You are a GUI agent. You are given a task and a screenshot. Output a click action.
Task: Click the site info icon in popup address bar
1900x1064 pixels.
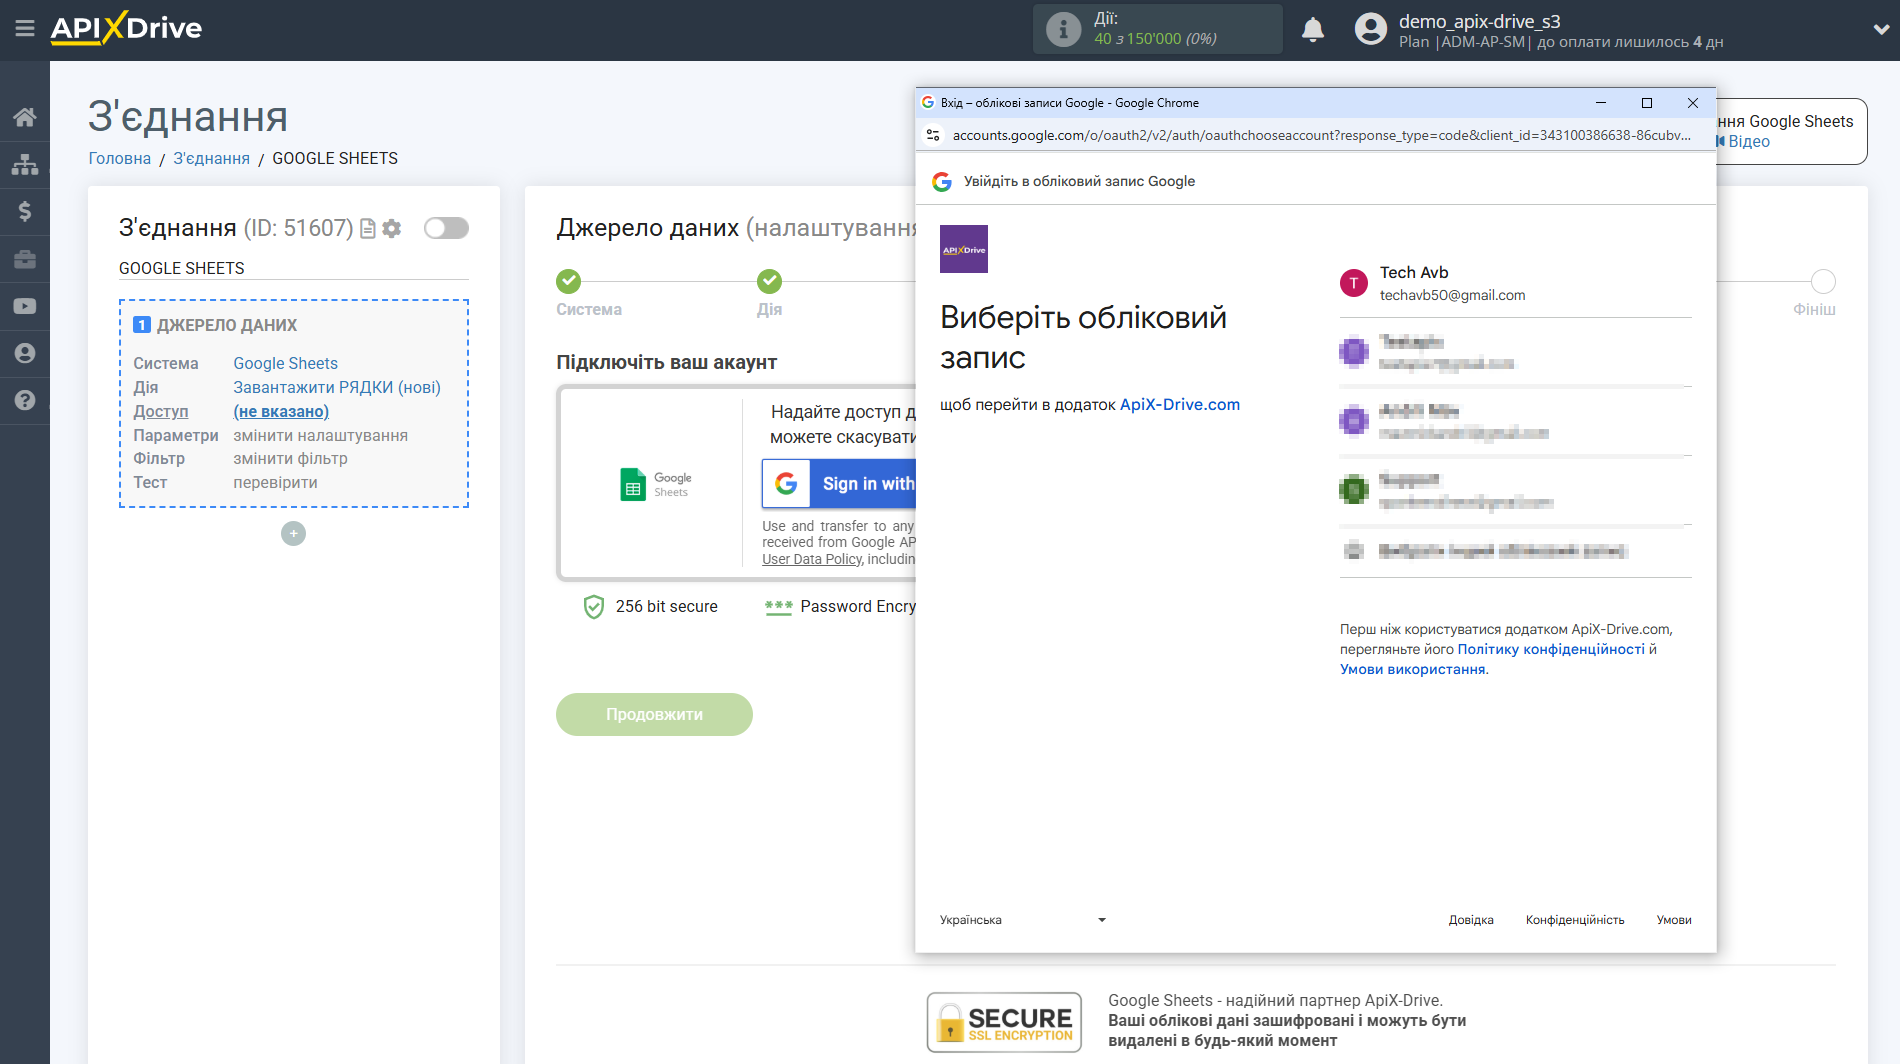point(933,135)
